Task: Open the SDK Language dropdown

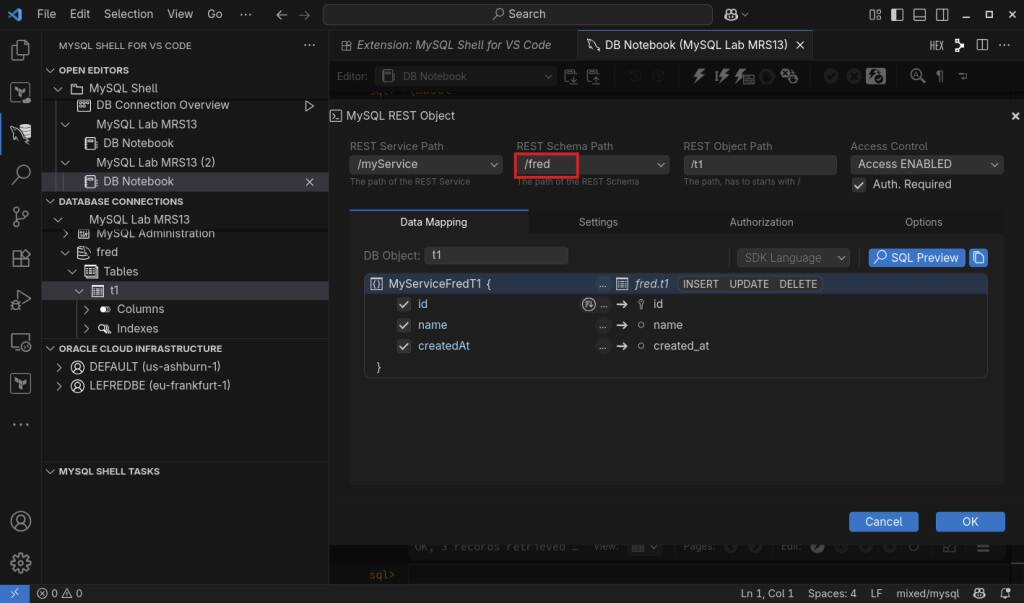Action: pyautogui.click(x=793, y=258)
